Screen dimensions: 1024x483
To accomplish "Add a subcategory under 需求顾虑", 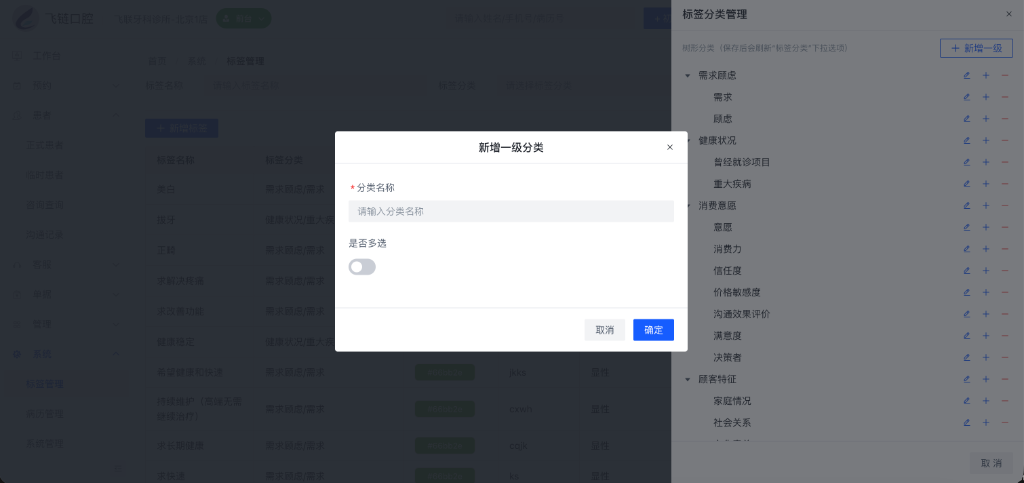I will [986, 76].
